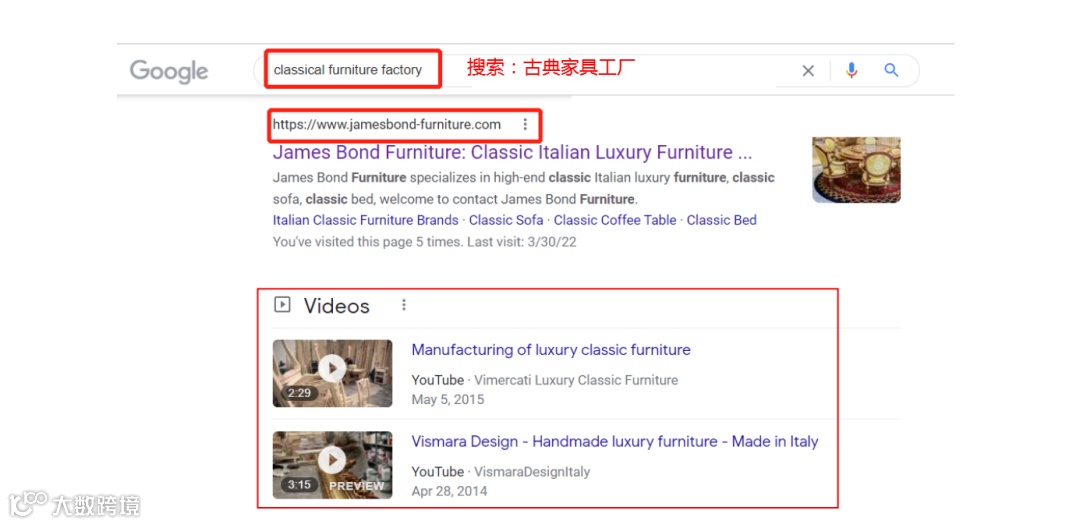Click the video icon beside Videos heading

pyautogui.click(x=282, y=305)
